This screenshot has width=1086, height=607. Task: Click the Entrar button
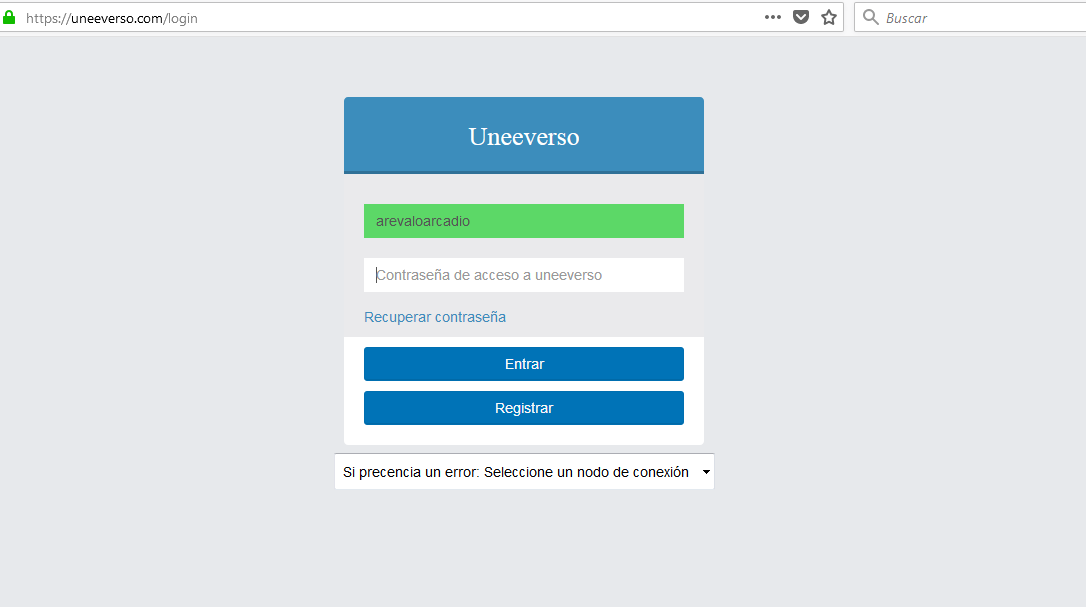click(x=524, y=364)
